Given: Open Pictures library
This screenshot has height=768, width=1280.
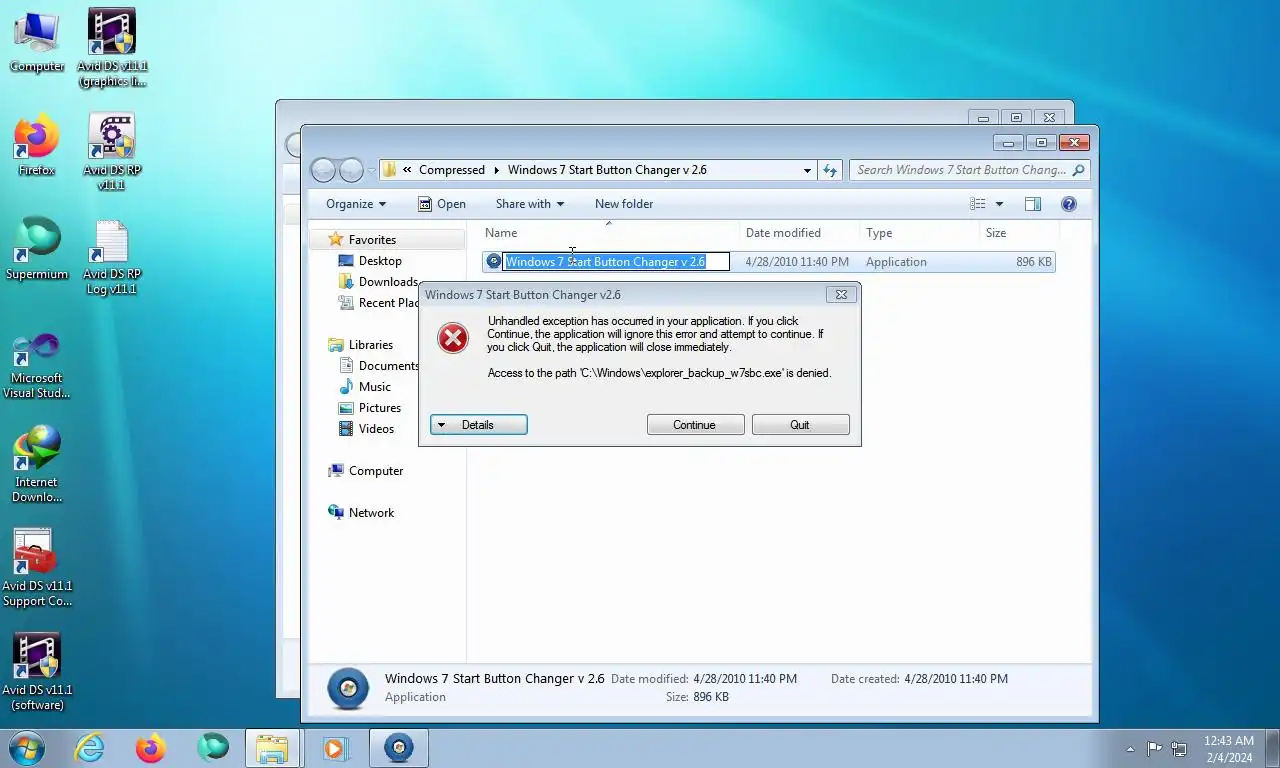Looking at the screenshot, I should (379, 408).
